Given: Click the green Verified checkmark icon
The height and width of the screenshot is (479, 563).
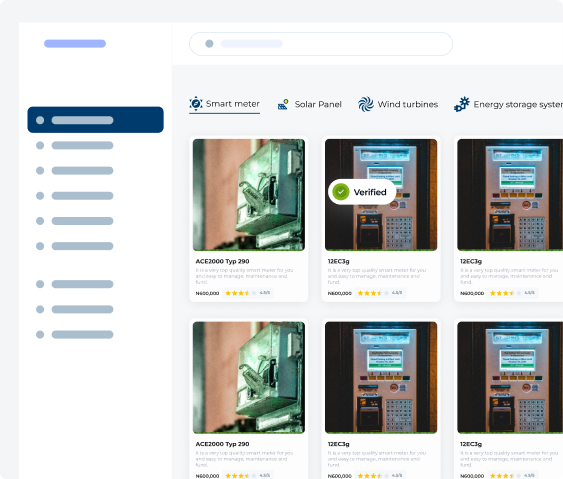Looking at the screenshot, I should point(341,192).
